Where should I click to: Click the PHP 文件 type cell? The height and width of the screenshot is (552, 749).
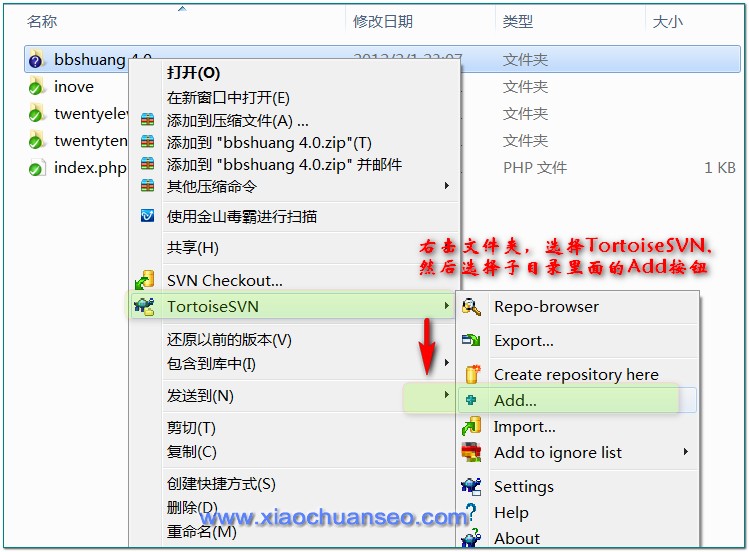pyautogui.click(x=535, y=168)
